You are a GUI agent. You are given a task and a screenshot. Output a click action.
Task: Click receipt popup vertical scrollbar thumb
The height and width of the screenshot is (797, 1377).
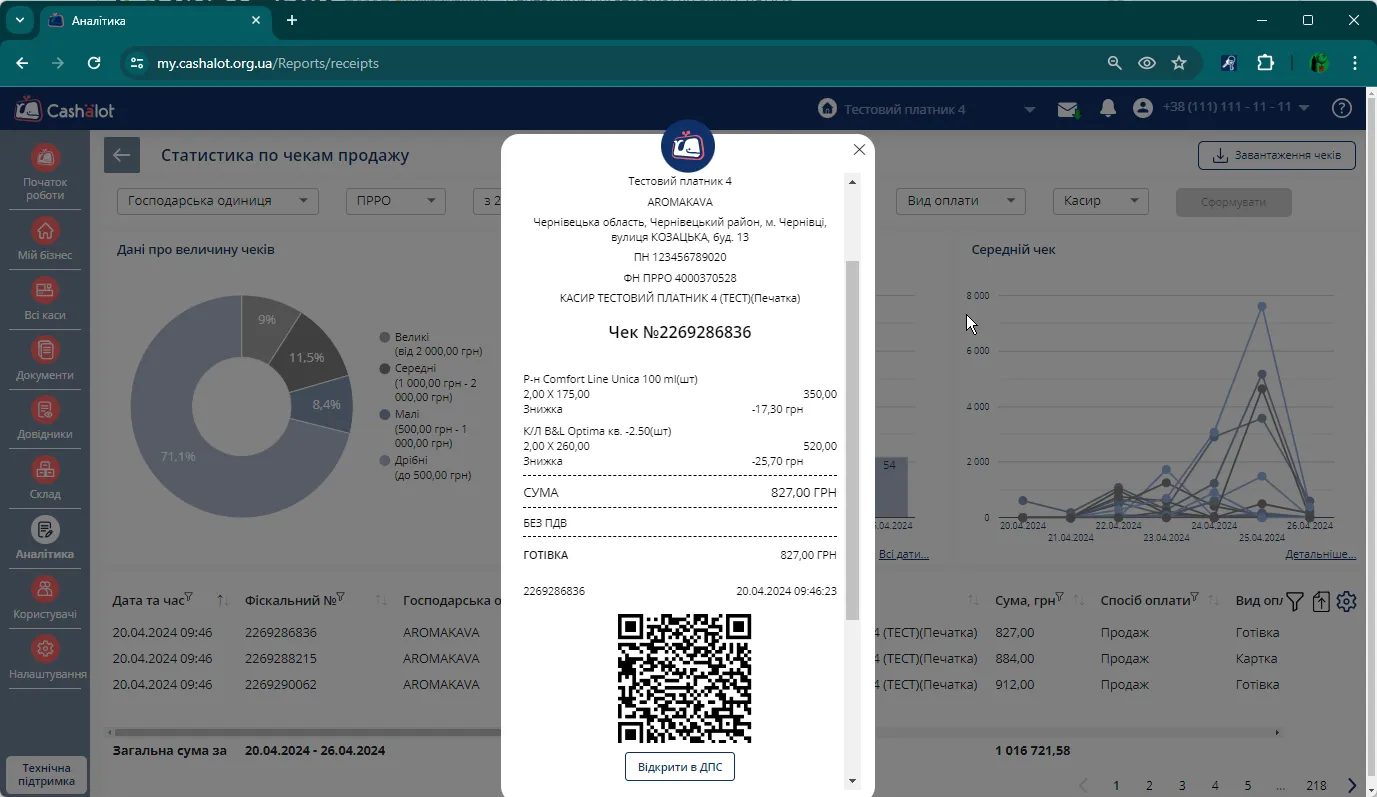coord(852,440)
